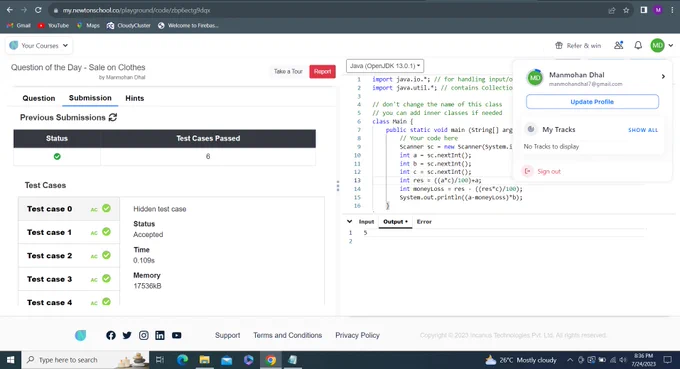Open the Twitter footer icon
680x369 pixels.
pyautogui.click(x=127, y=335)
